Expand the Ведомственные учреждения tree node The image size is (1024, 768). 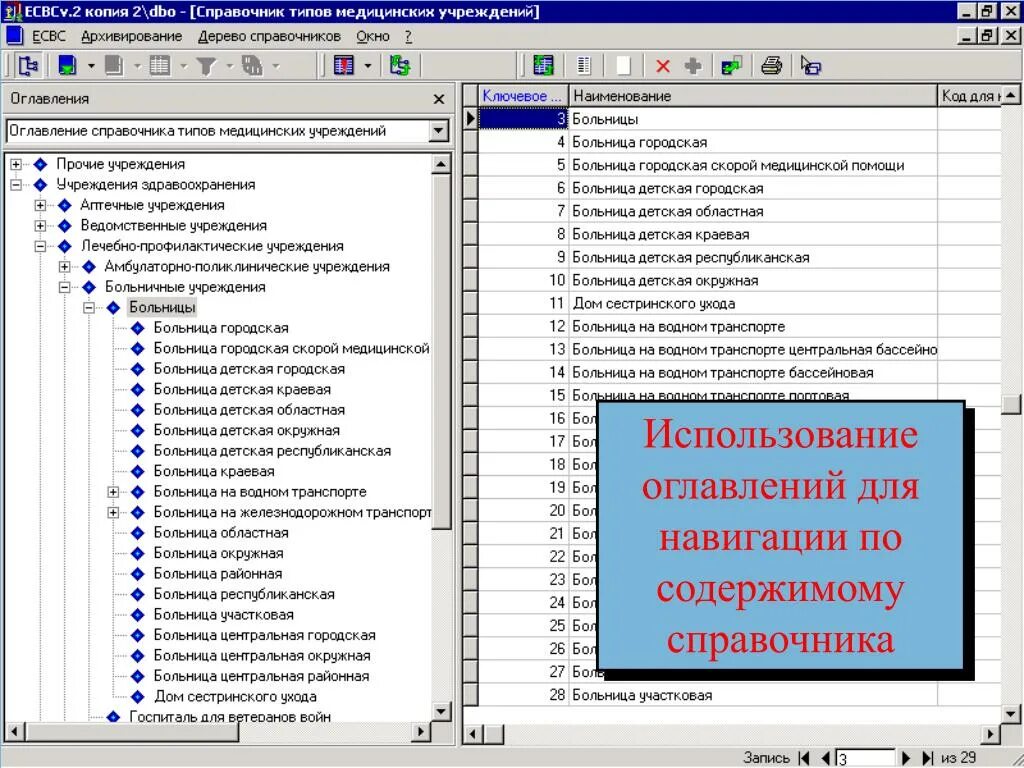40,226
